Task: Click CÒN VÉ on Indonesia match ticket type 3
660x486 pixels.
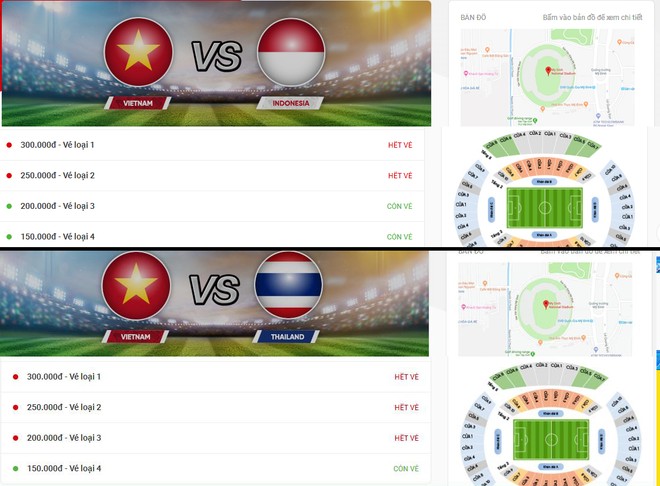Action: (399, 206)
